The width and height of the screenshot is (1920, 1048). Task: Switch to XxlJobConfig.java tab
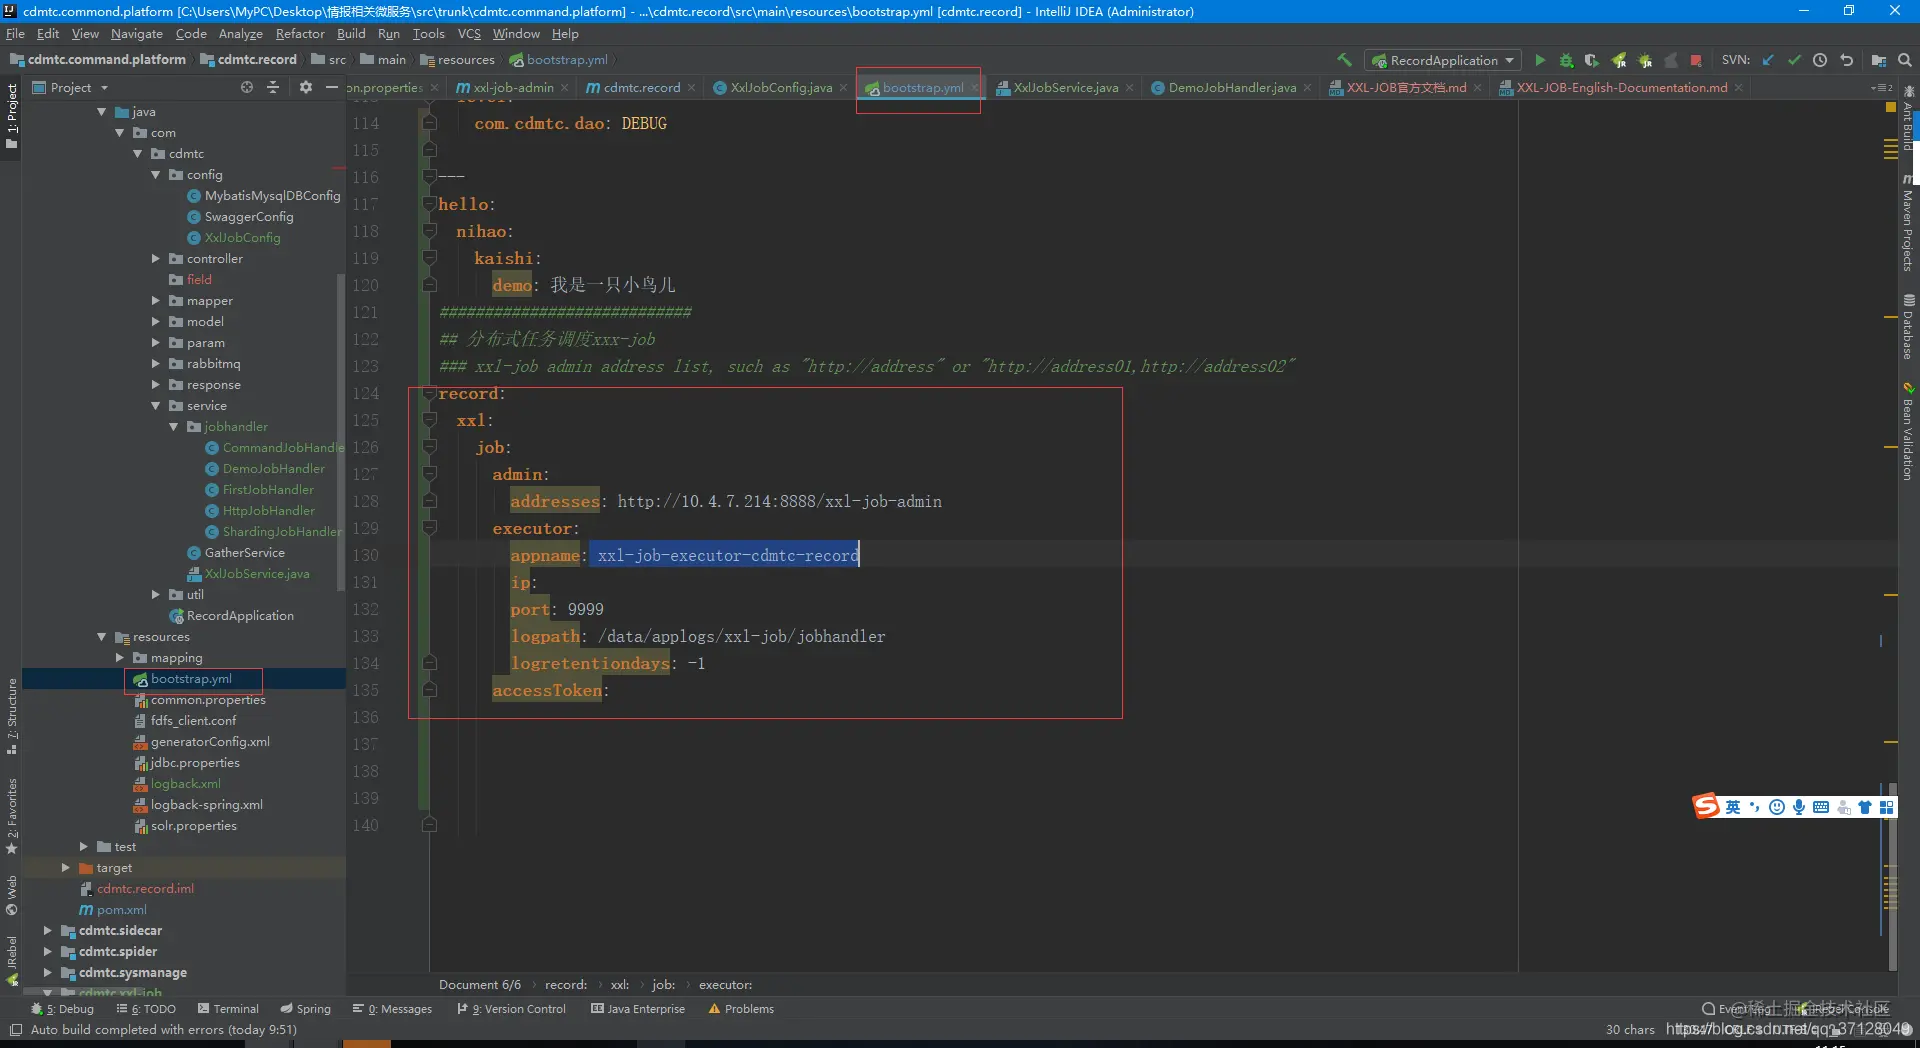(x=781, y=88)
